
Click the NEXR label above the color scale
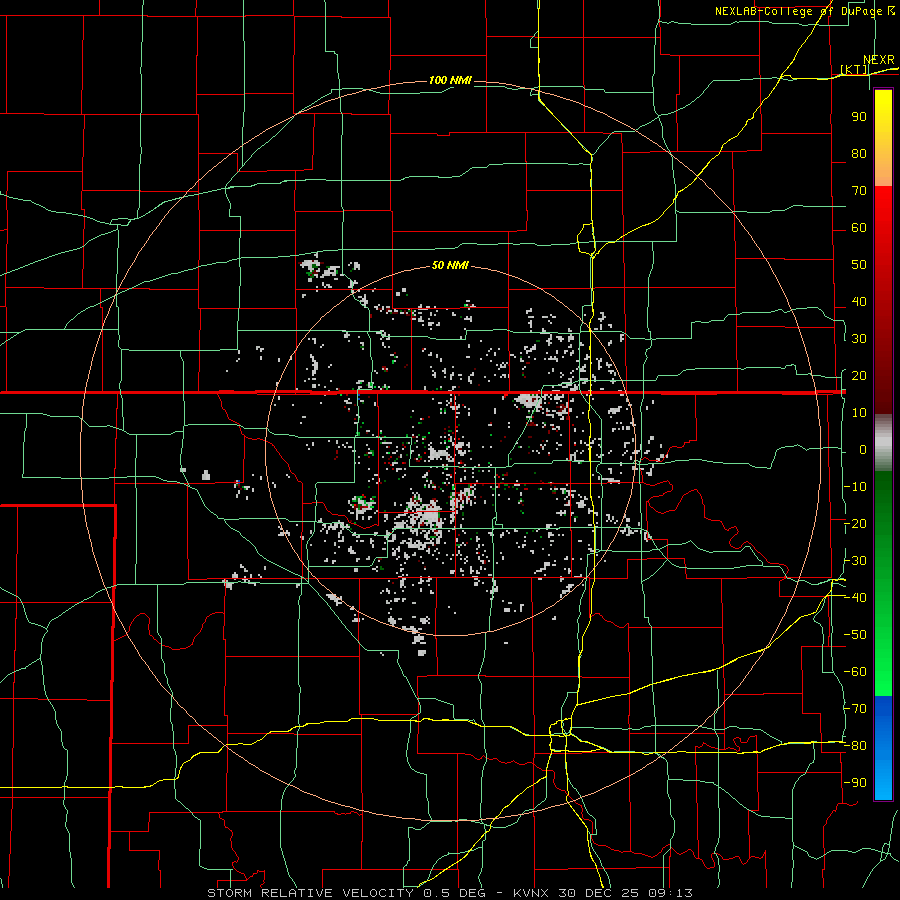(x=879, y=60)
